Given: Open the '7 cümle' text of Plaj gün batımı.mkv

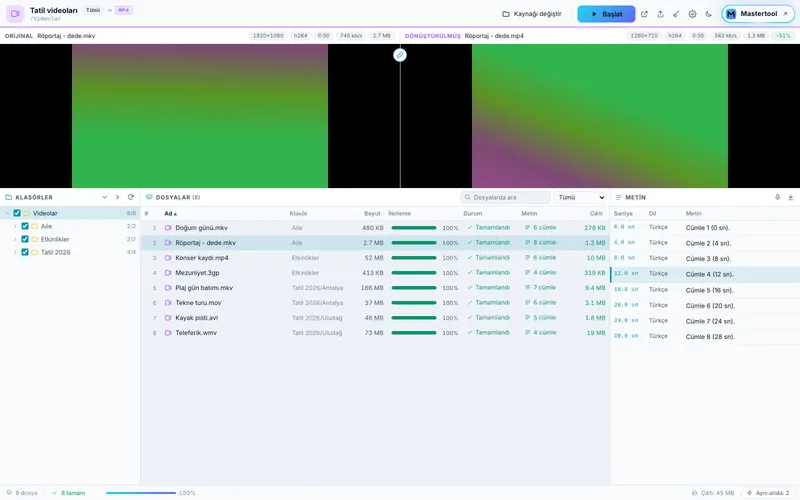Looking at the screenshot, I should [x=541, y=287].
